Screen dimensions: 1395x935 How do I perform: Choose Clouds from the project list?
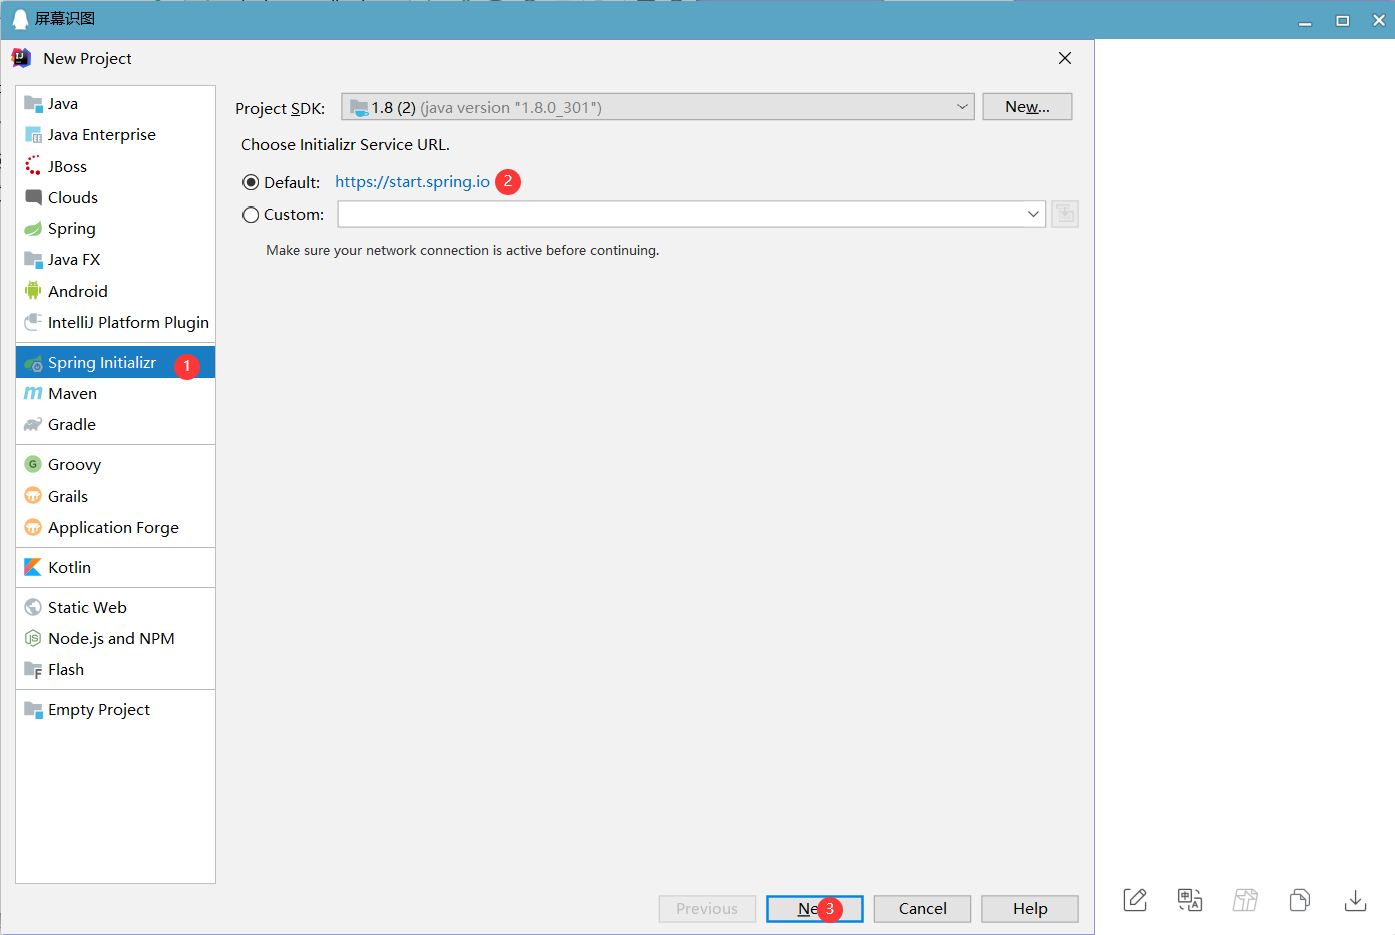[115, 197]
